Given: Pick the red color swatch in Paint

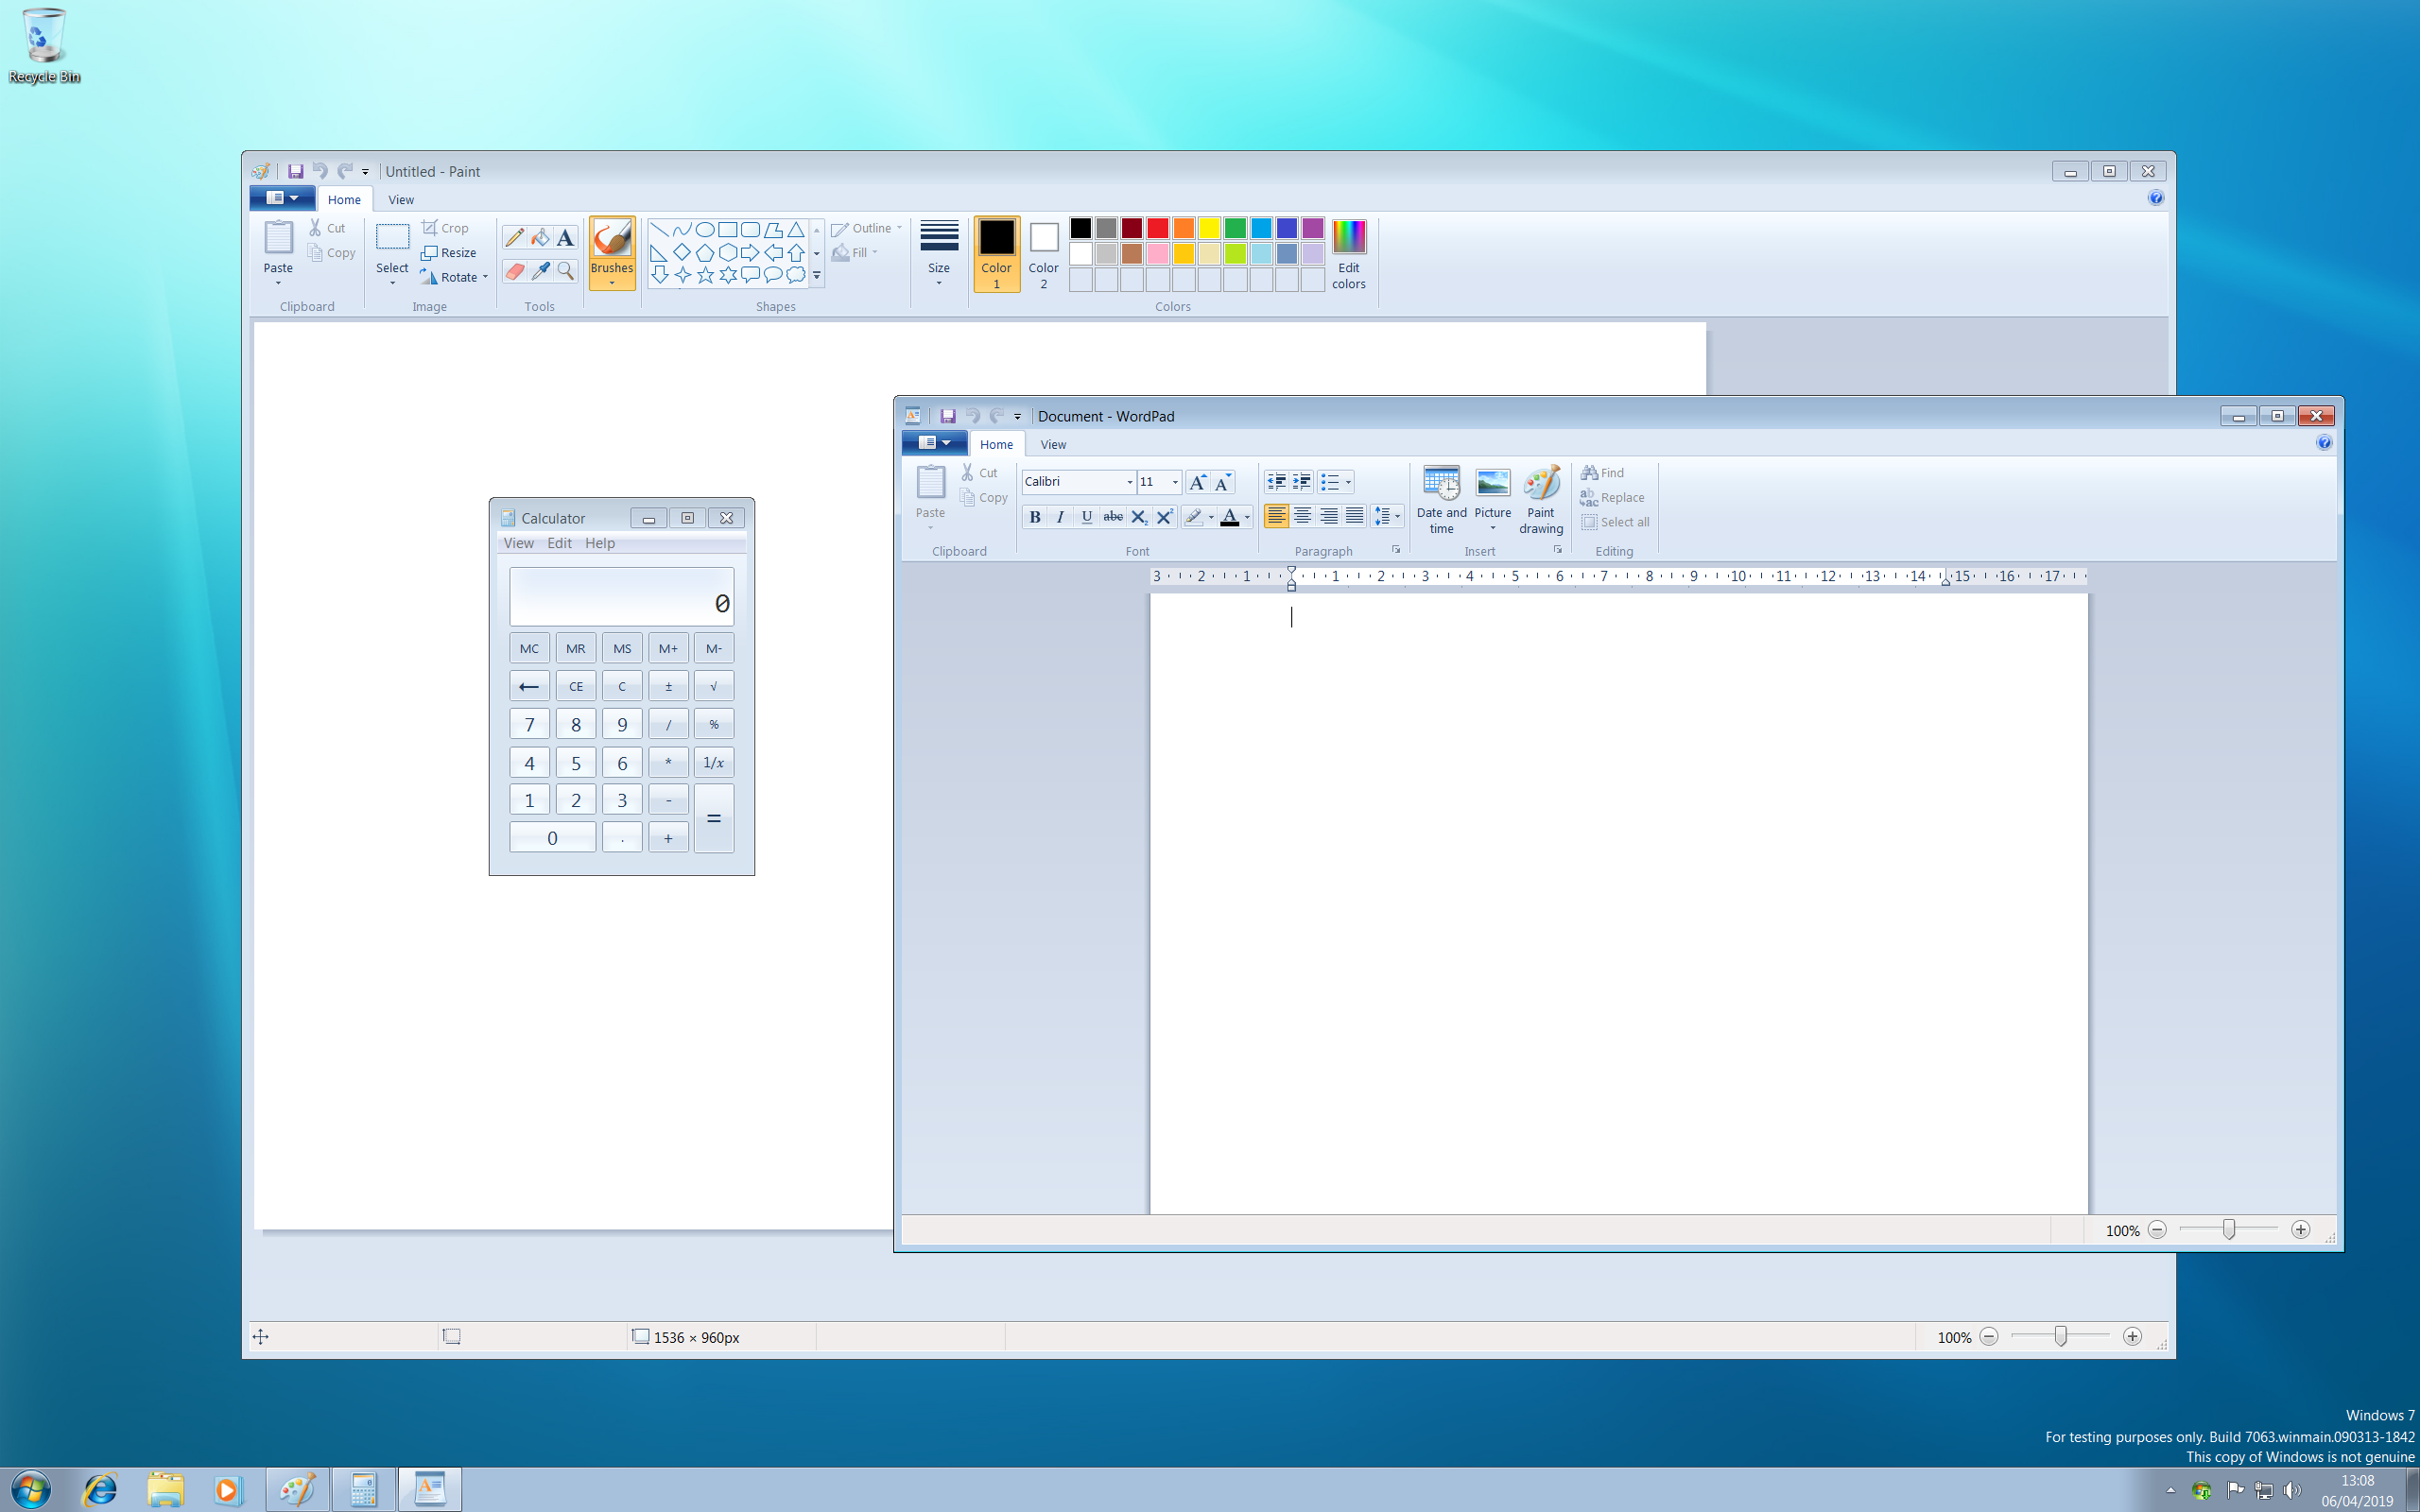Looking at the screenshot, I should coord(1157,228).
